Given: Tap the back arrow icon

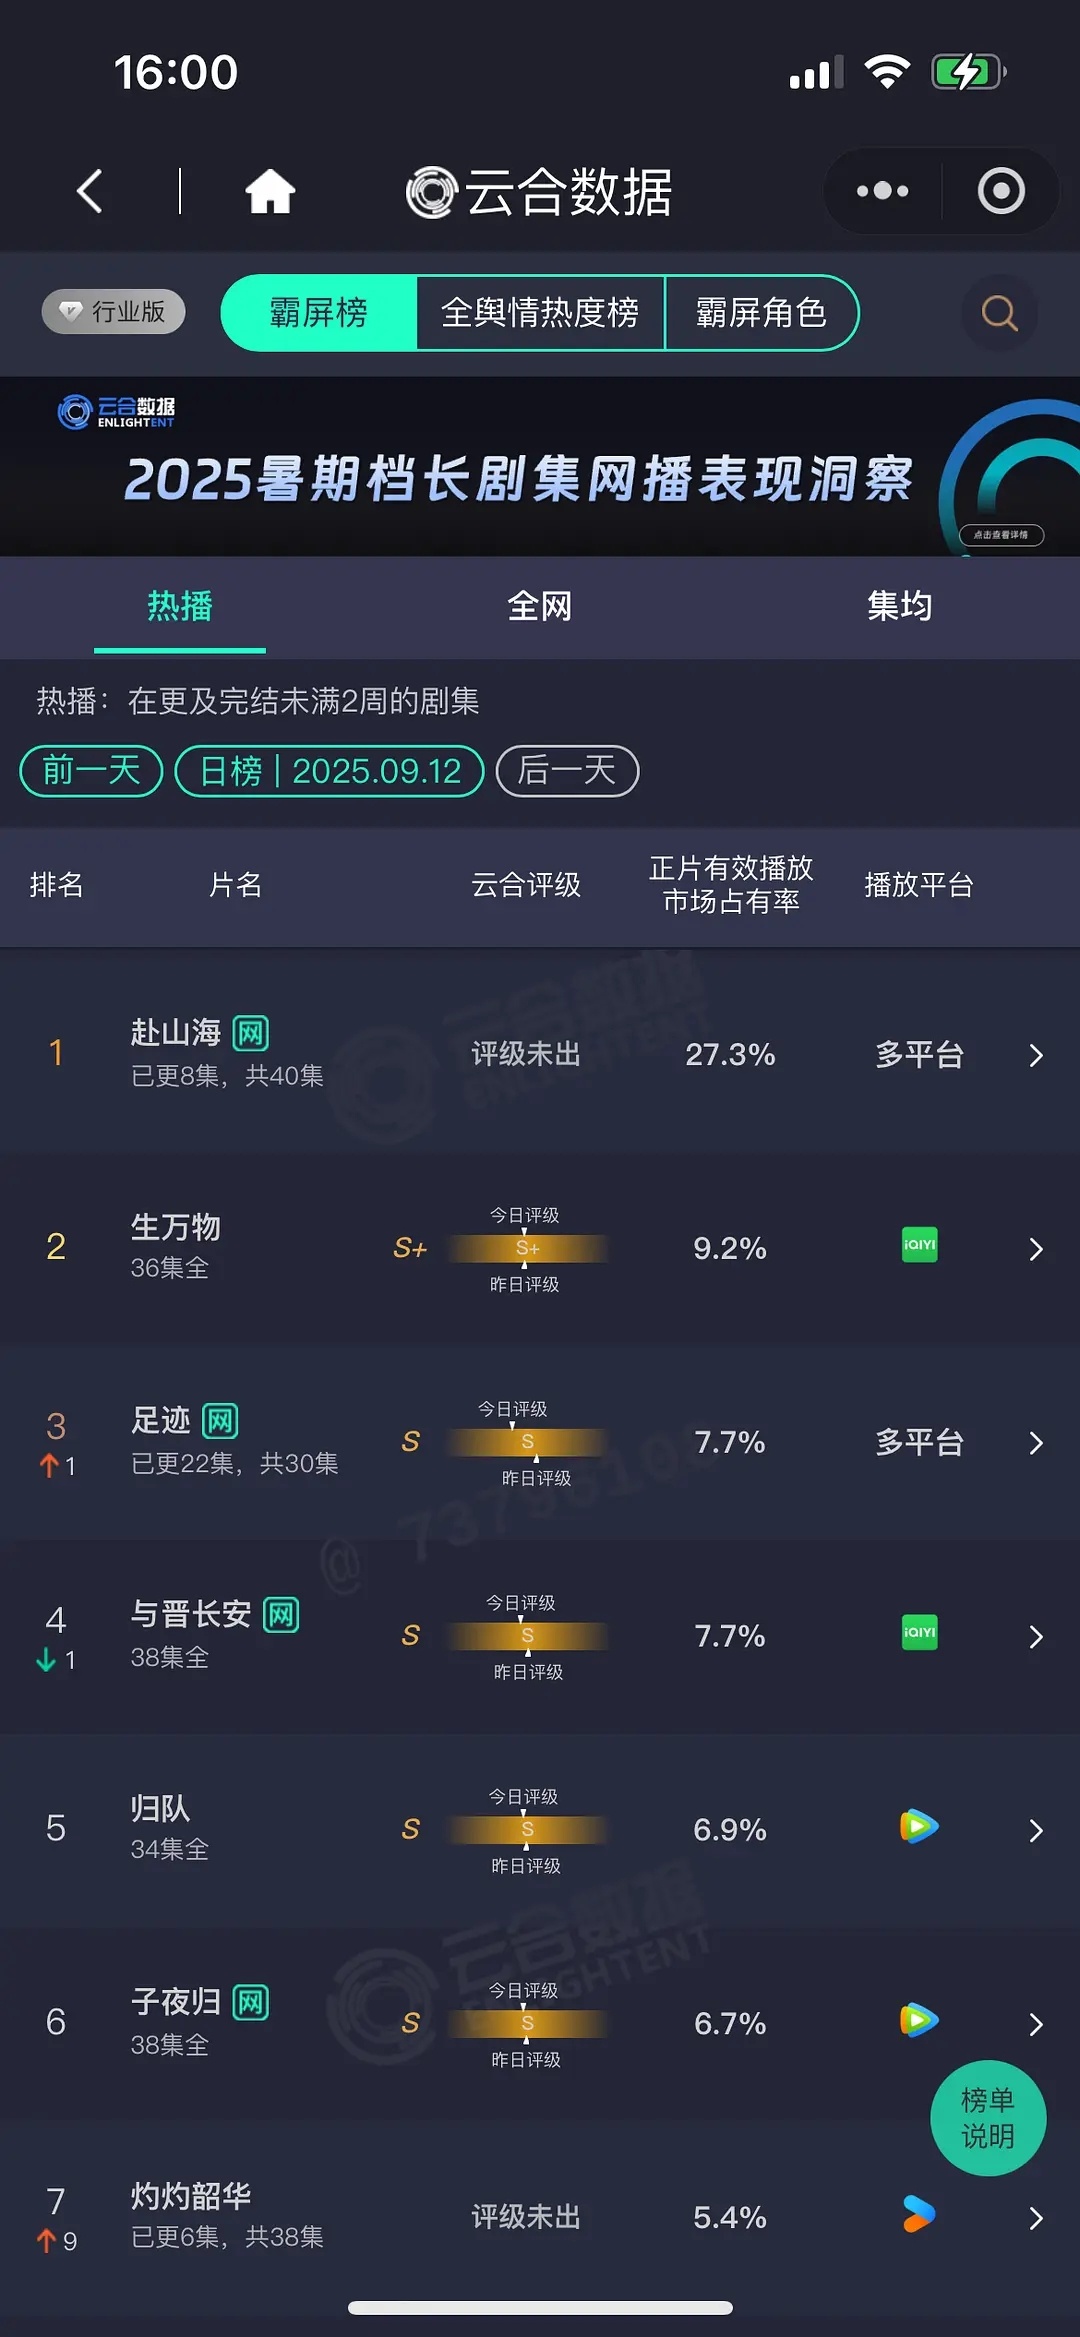Looking at the screenshot, I should pyautogui.click(x=90, y=191).
